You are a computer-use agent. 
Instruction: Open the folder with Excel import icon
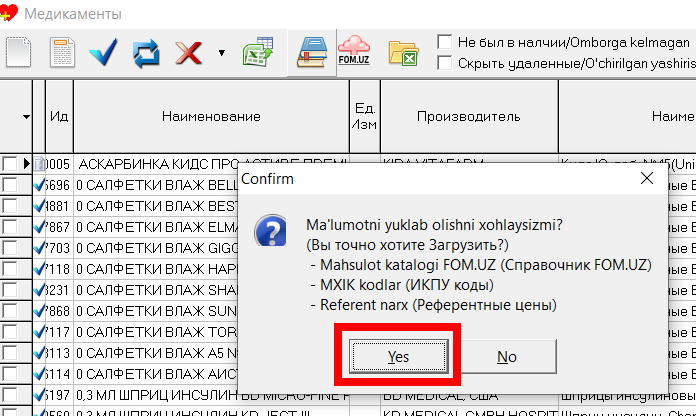[403, 53]
